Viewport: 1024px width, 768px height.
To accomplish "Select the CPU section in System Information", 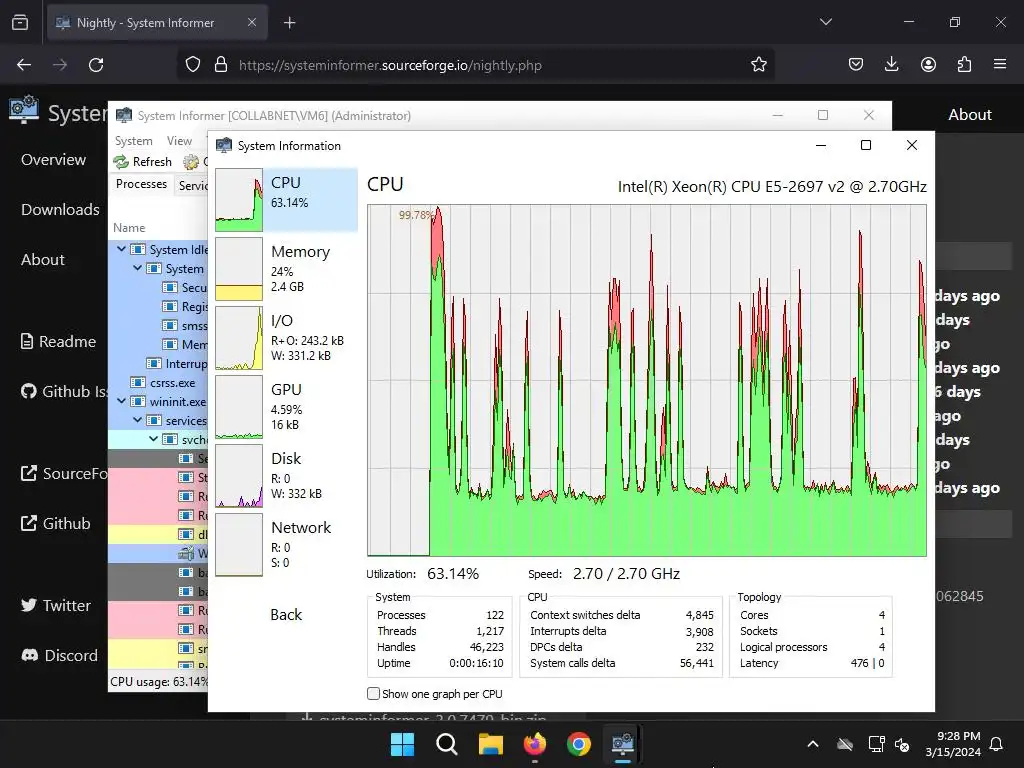I will pos(286,200).
